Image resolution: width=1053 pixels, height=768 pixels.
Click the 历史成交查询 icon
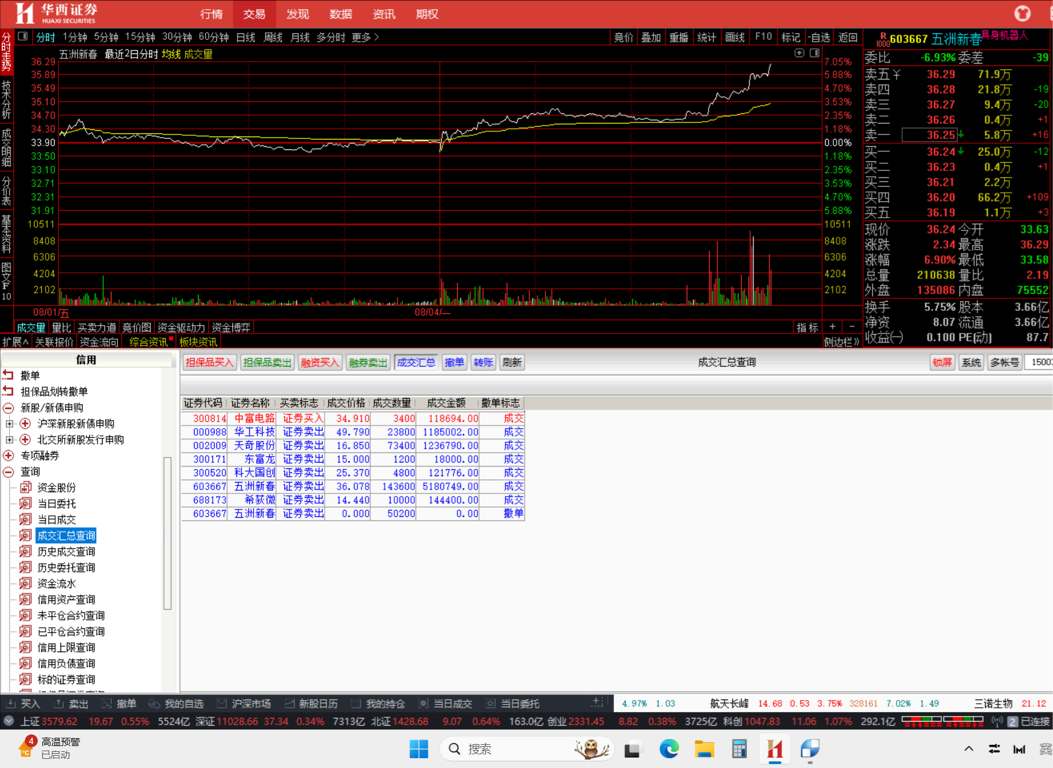(x=26, y=551)
